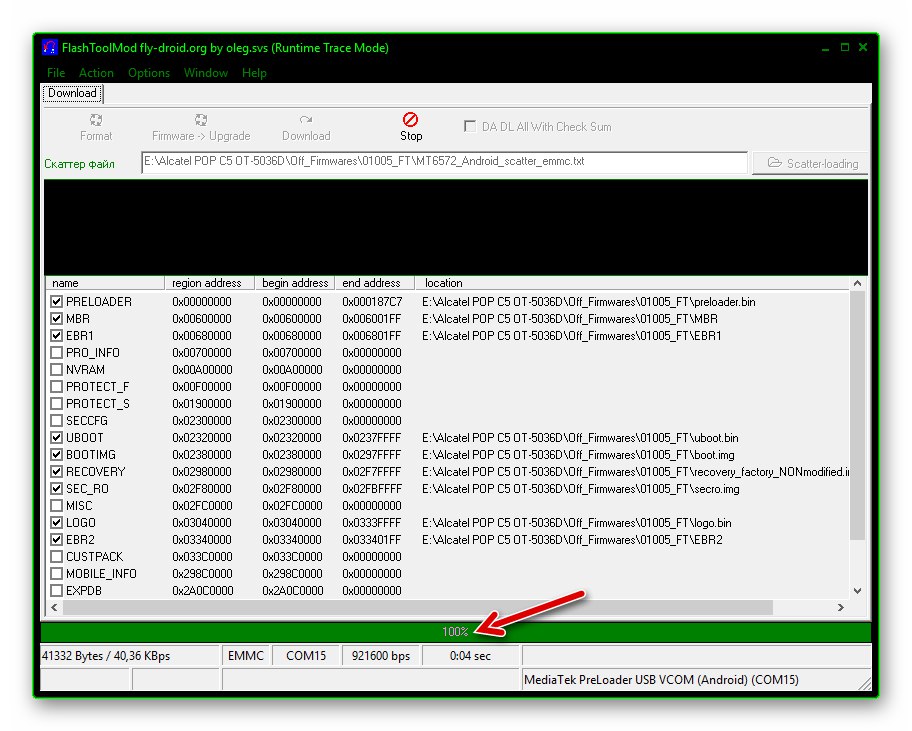
Task: Check the PRO_INFO partition checkbox
Action: point(56,352)
